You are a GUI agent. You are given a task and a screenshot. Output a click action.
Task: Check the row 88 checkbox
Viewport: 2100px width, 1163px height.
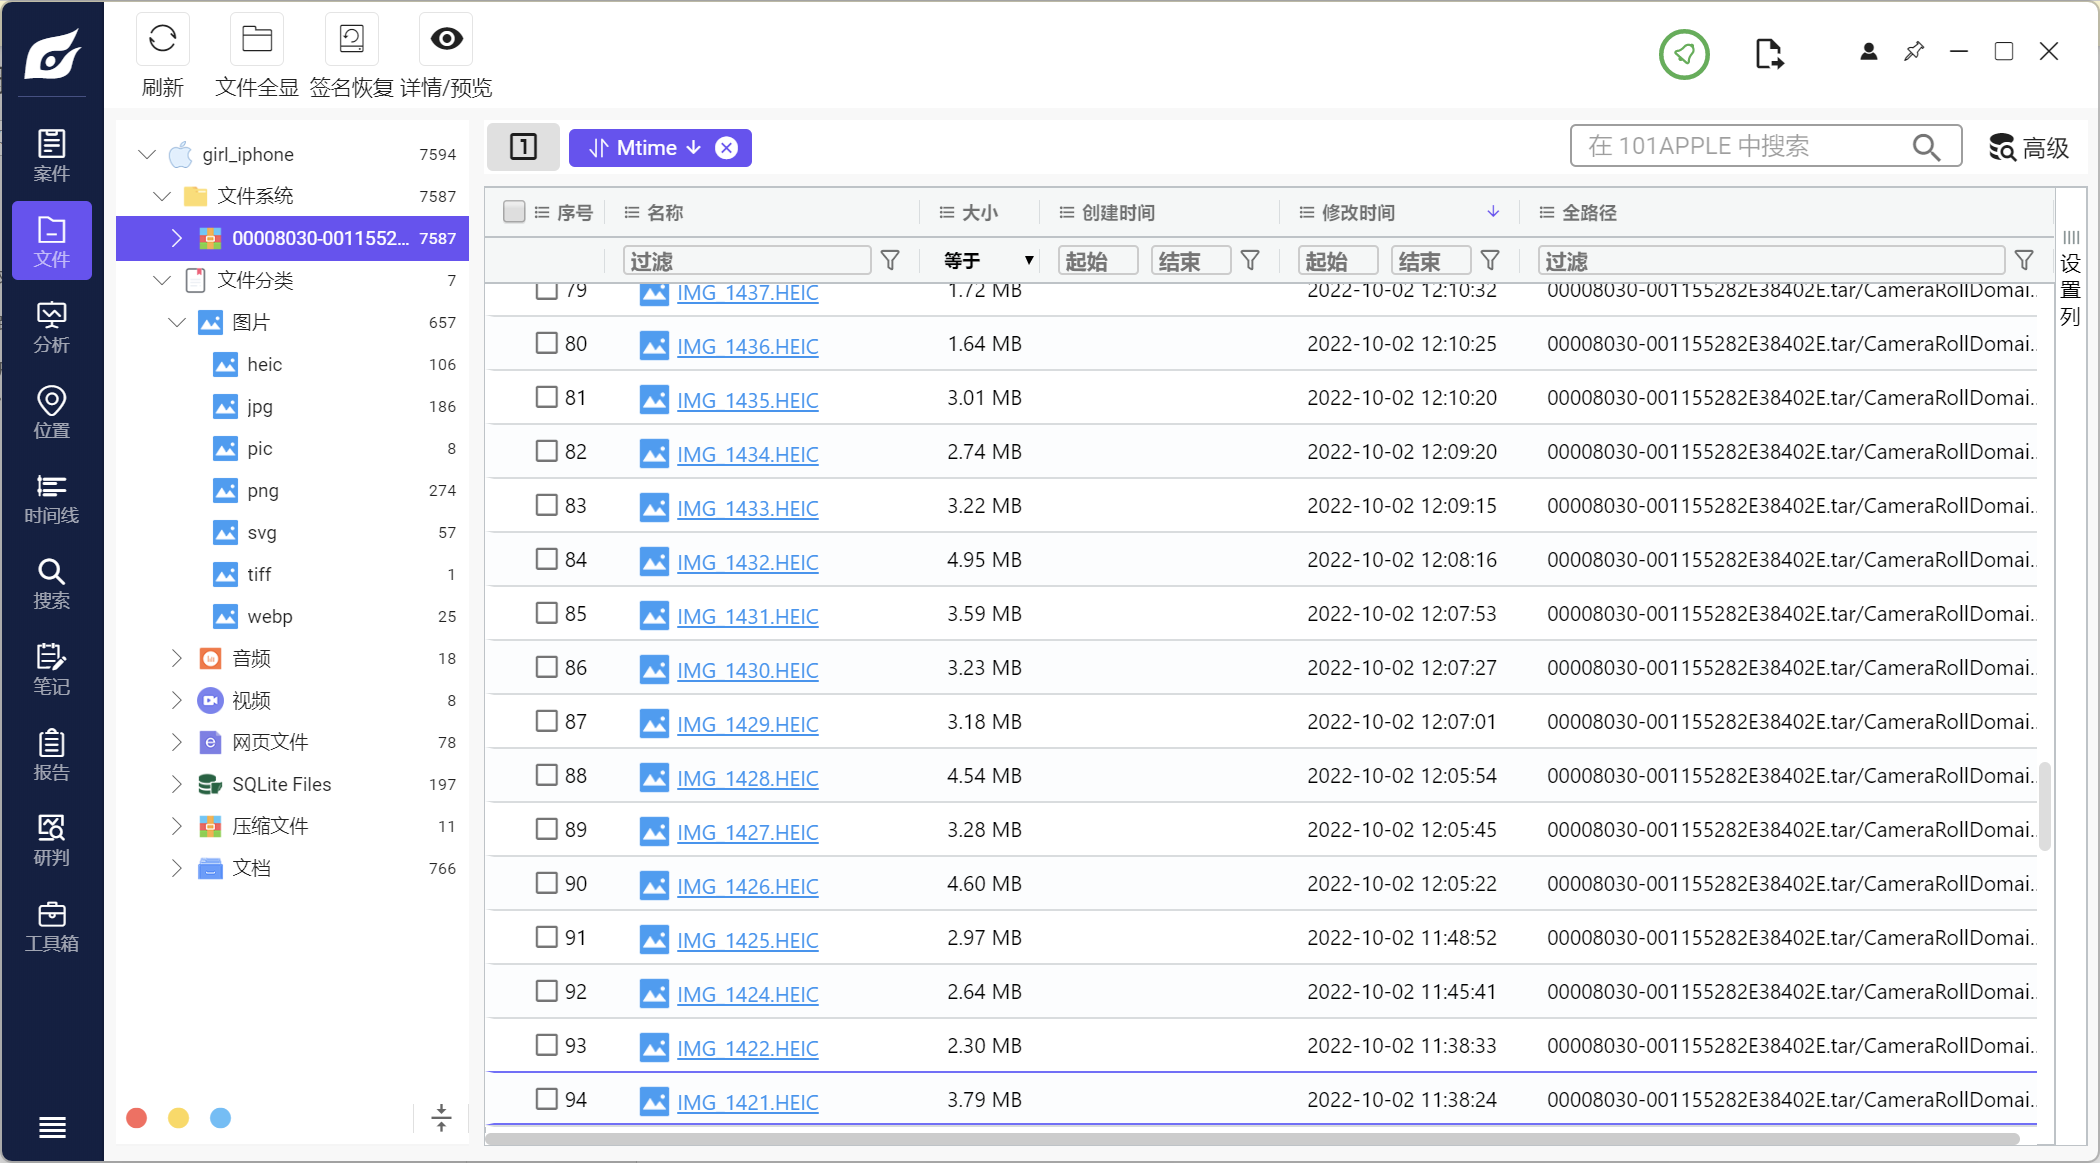(546, 775)
